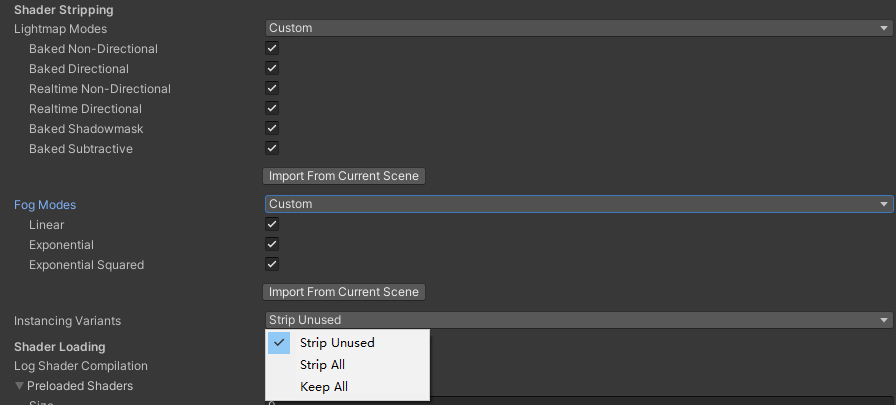896x405 pixels.
Task: Uncheck Exponential Squared fog mode
Action: coord(271,264)
